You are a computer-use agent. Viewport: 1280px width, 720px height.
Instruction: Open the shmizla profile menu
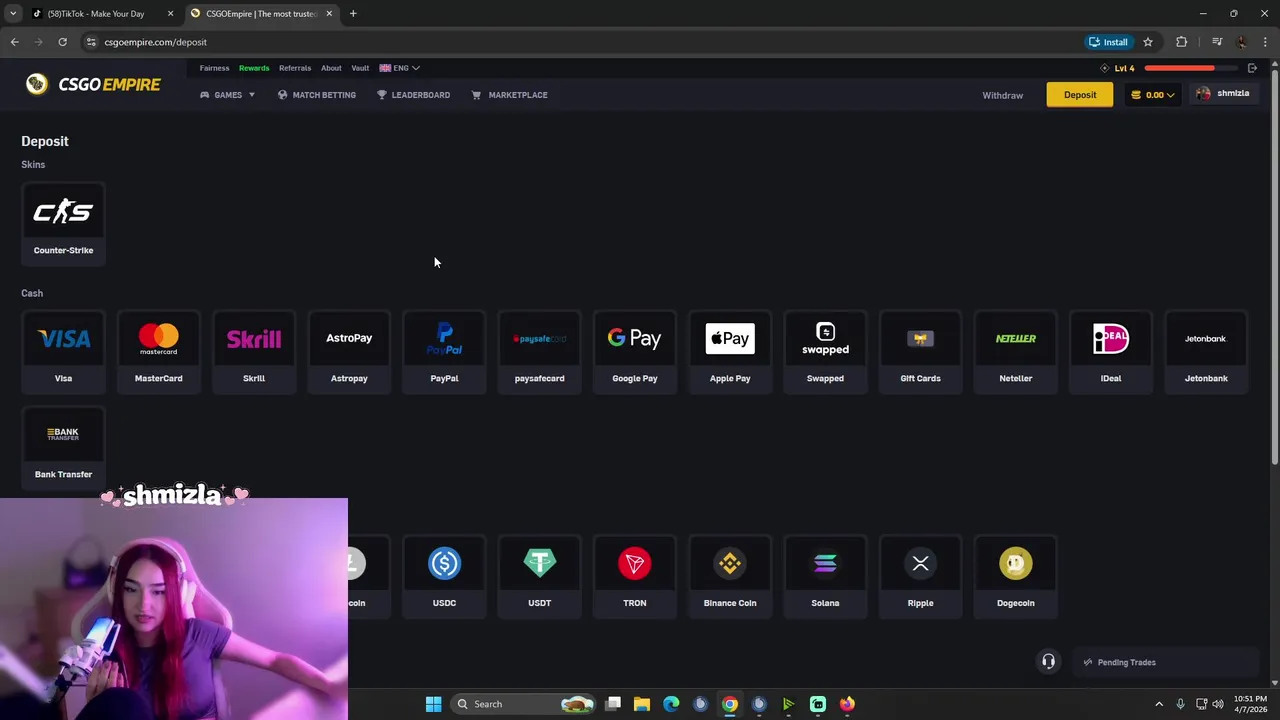pyautogui.click(x=1222, y=94)
